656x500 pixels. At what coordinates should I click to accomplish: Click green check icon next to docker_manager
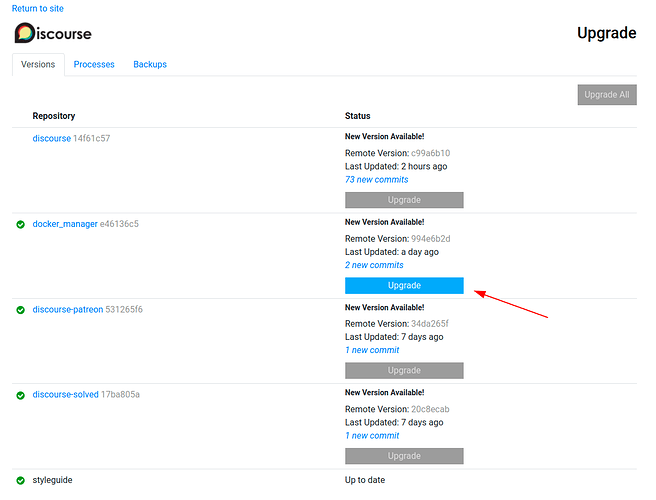pos(20,225)
